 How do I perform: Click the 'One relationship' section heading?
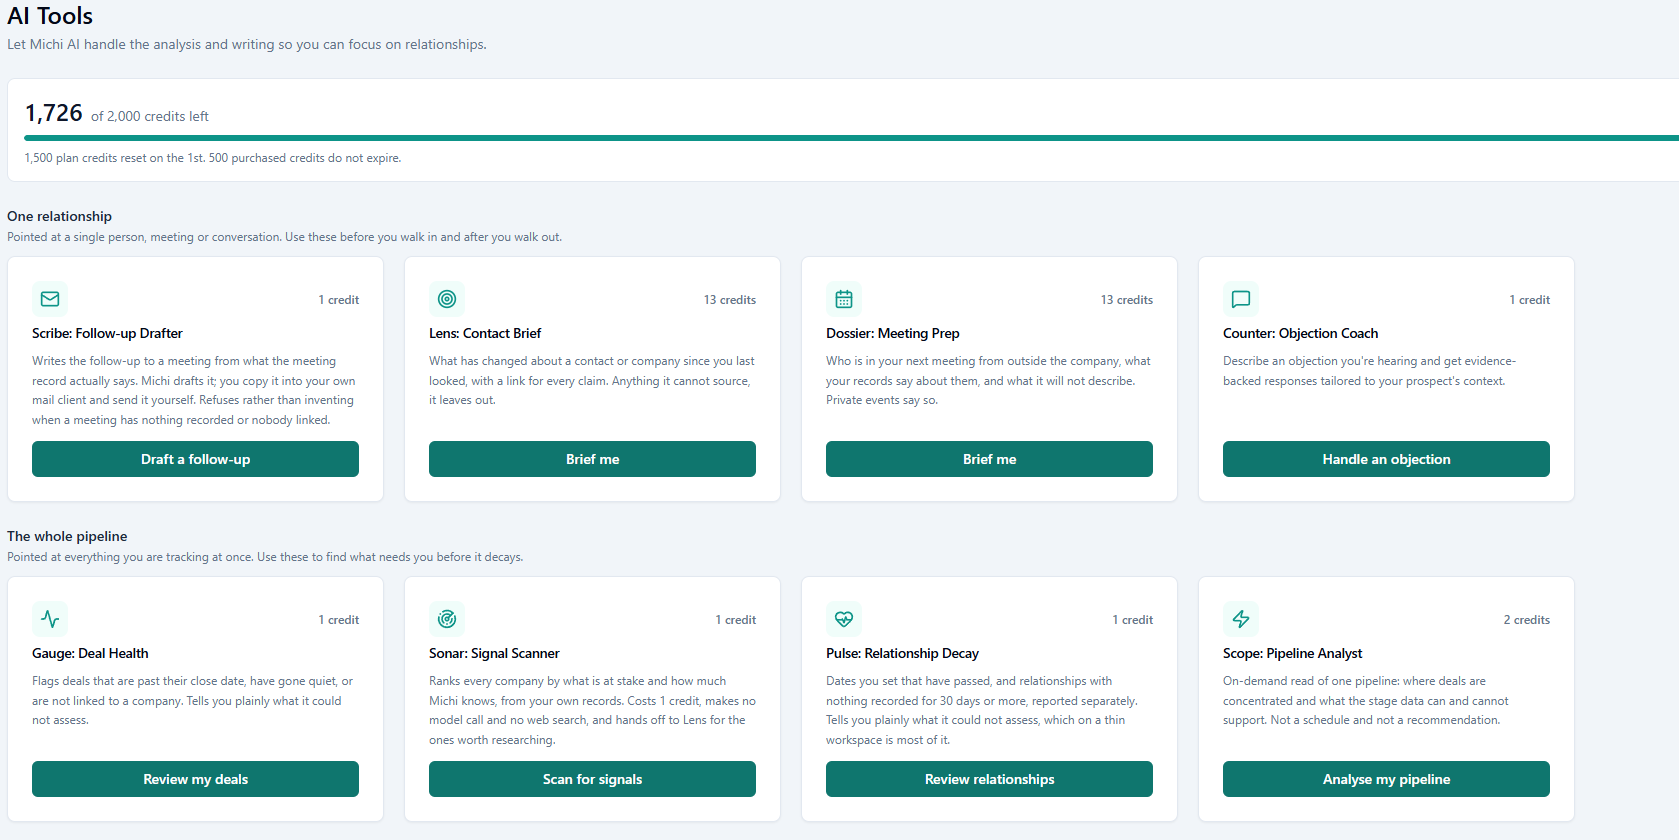(x=59, y=216)
